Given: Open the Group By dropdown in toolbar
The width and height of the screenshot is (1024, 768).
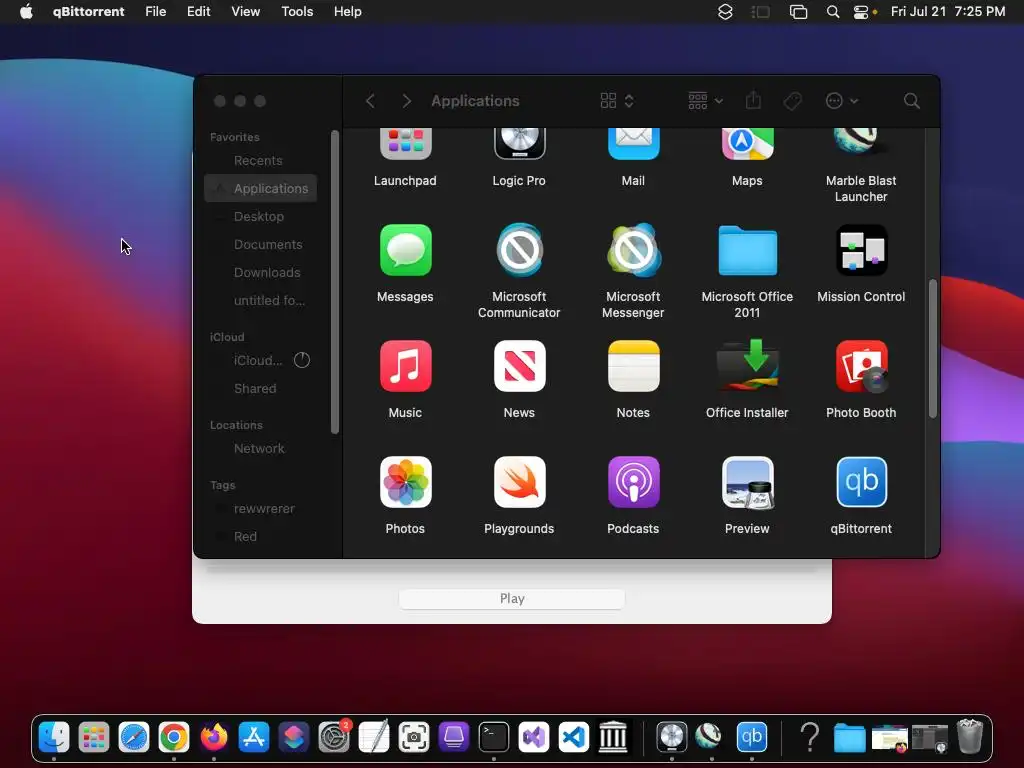Looking at the screenshot, I should click(x=705, y=101).
